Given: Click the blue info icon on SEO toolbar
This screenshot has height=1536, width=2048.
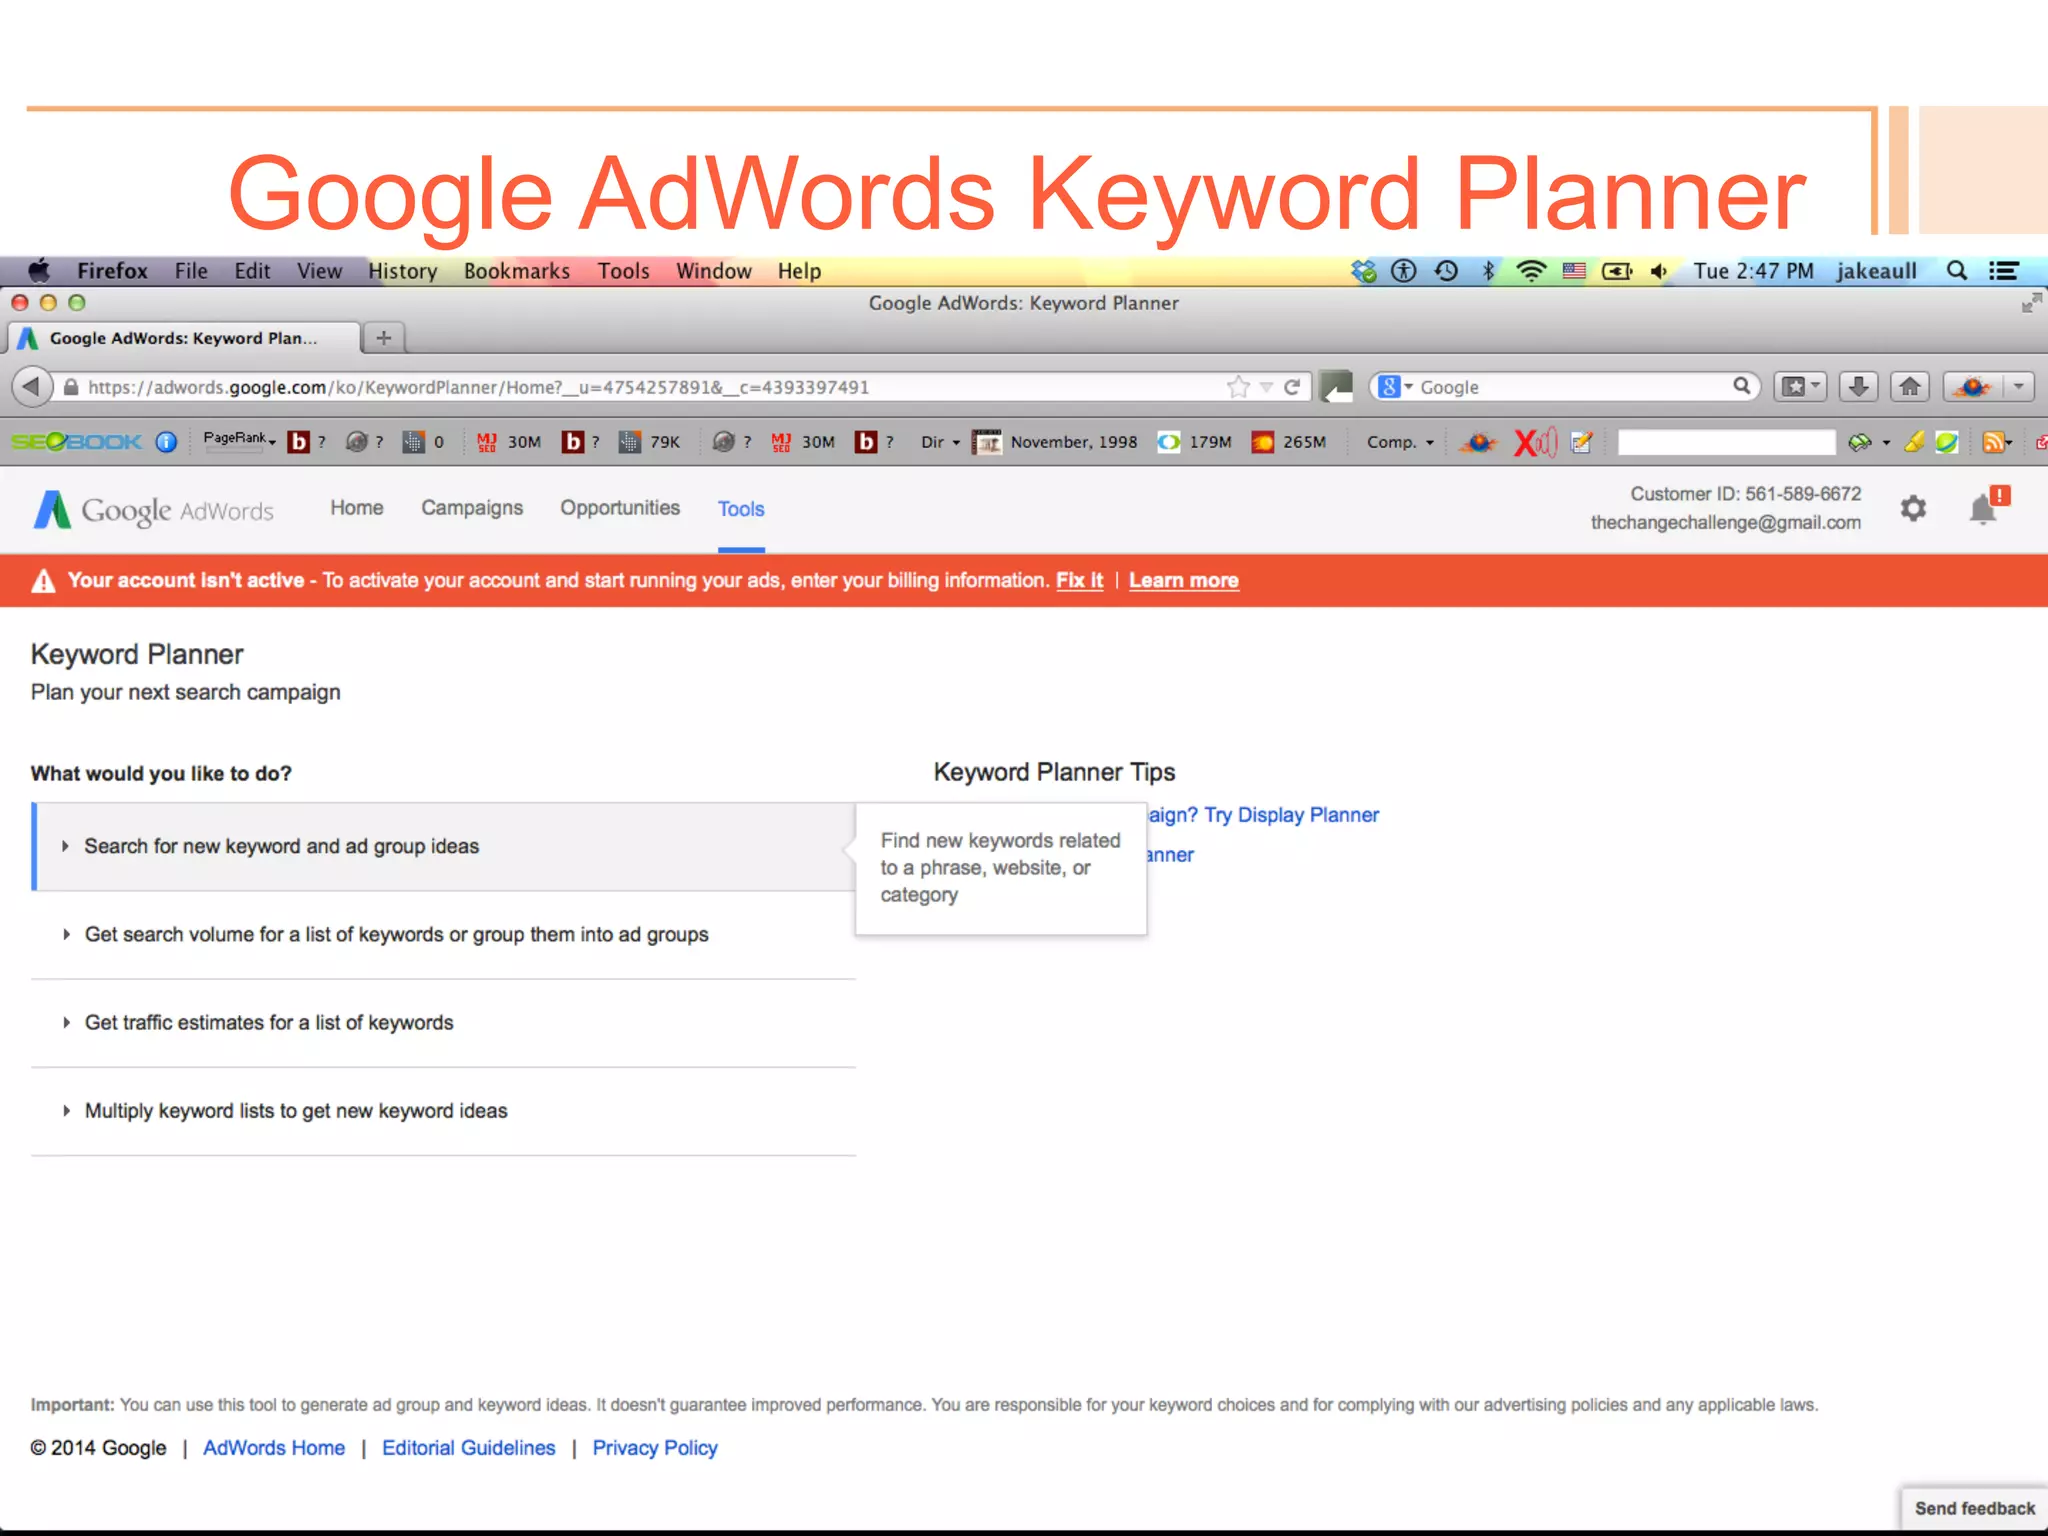Looking at the screenshot, I should [x=167, y=442].
